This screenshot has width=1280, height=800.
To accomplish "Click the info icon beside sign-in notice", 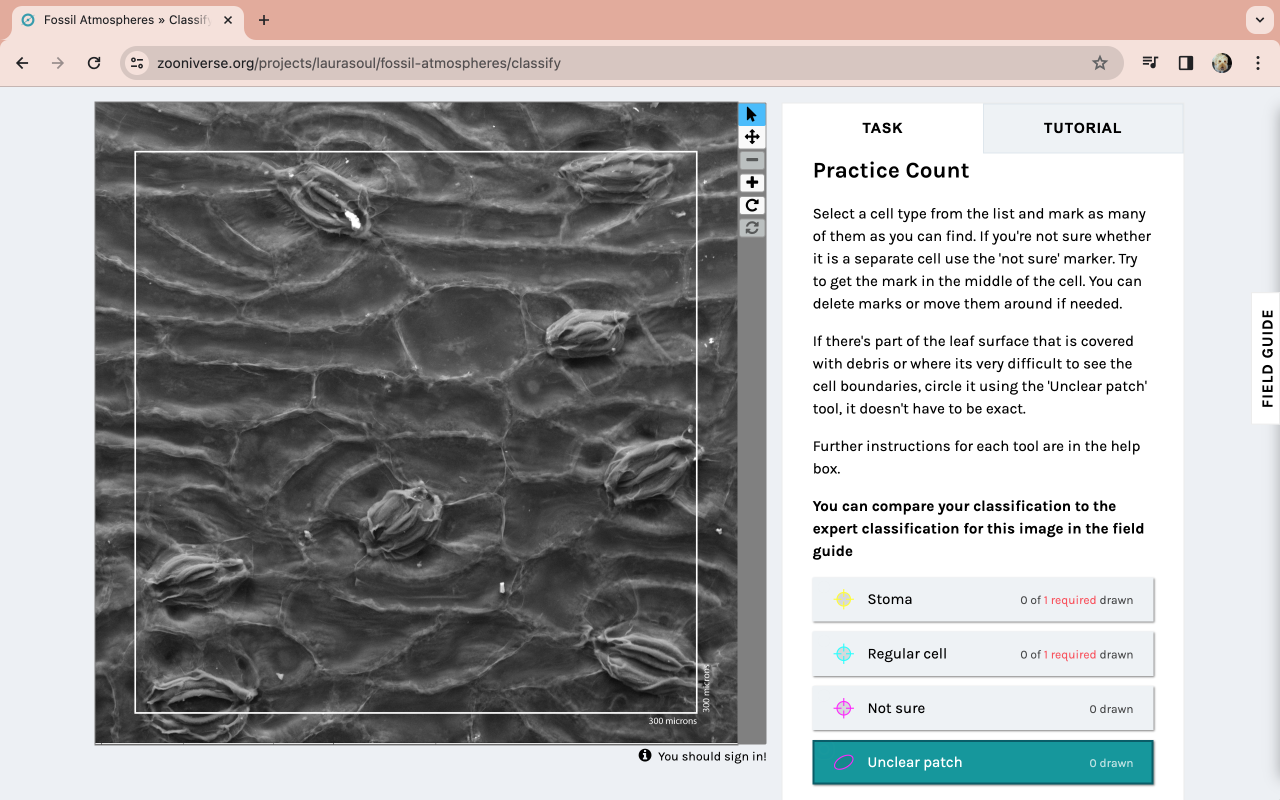I will [x=645, y=755].
